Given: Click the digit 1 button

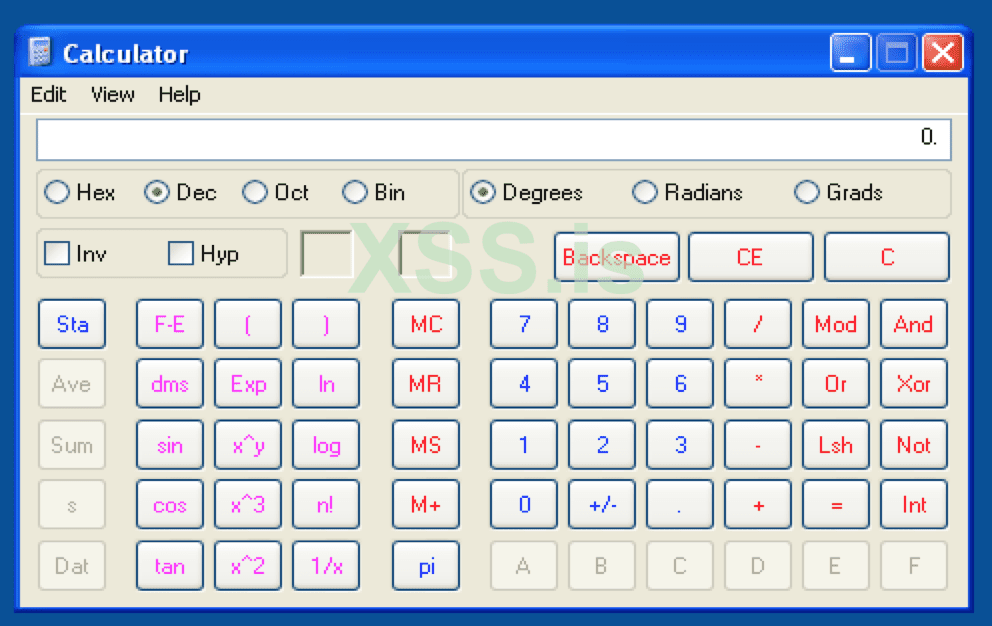Looking at the screenshot, I should point(524,445).
